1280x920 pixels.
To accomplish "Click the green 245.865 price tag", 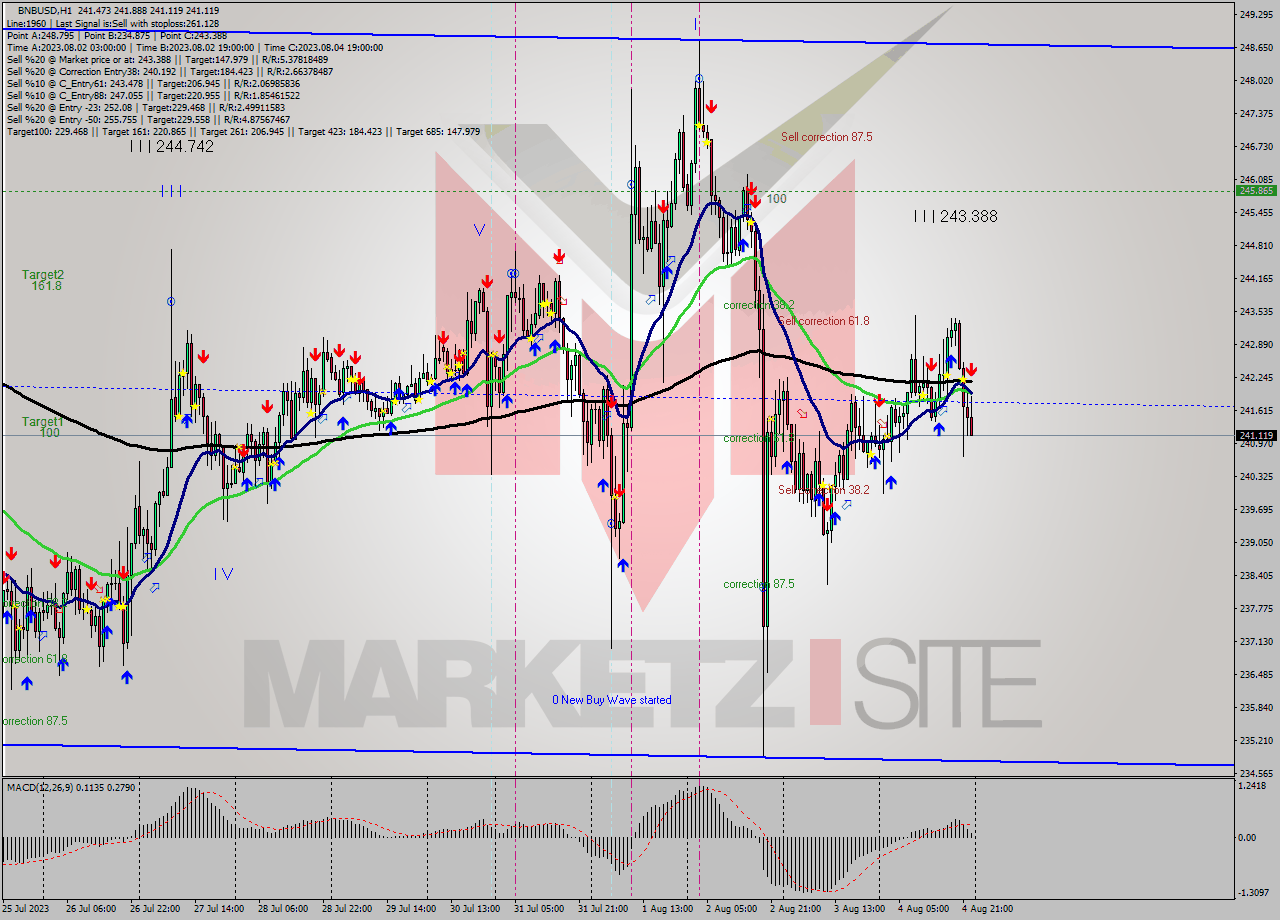I will click(1255, 190).
